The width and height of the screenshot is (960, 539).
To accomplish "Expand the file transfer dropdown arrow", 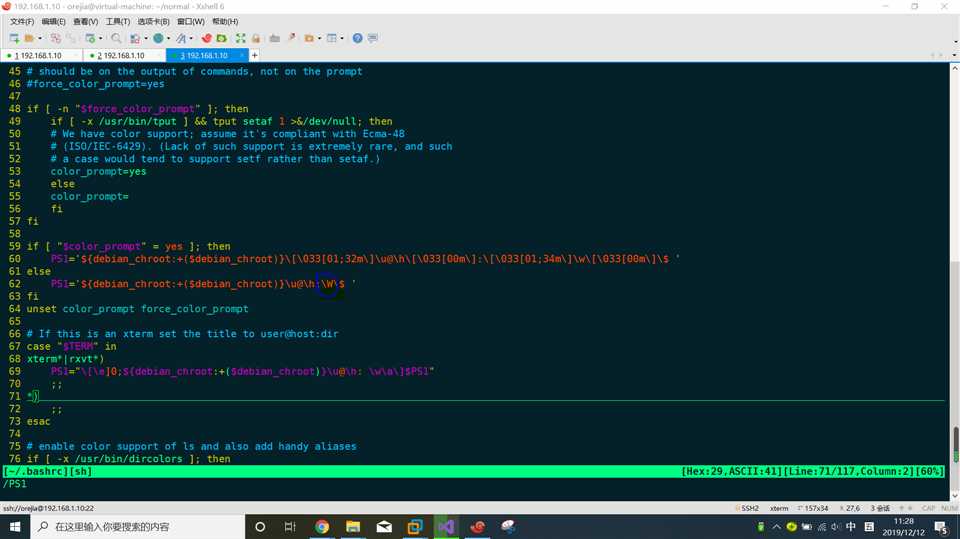I will 146,38.
